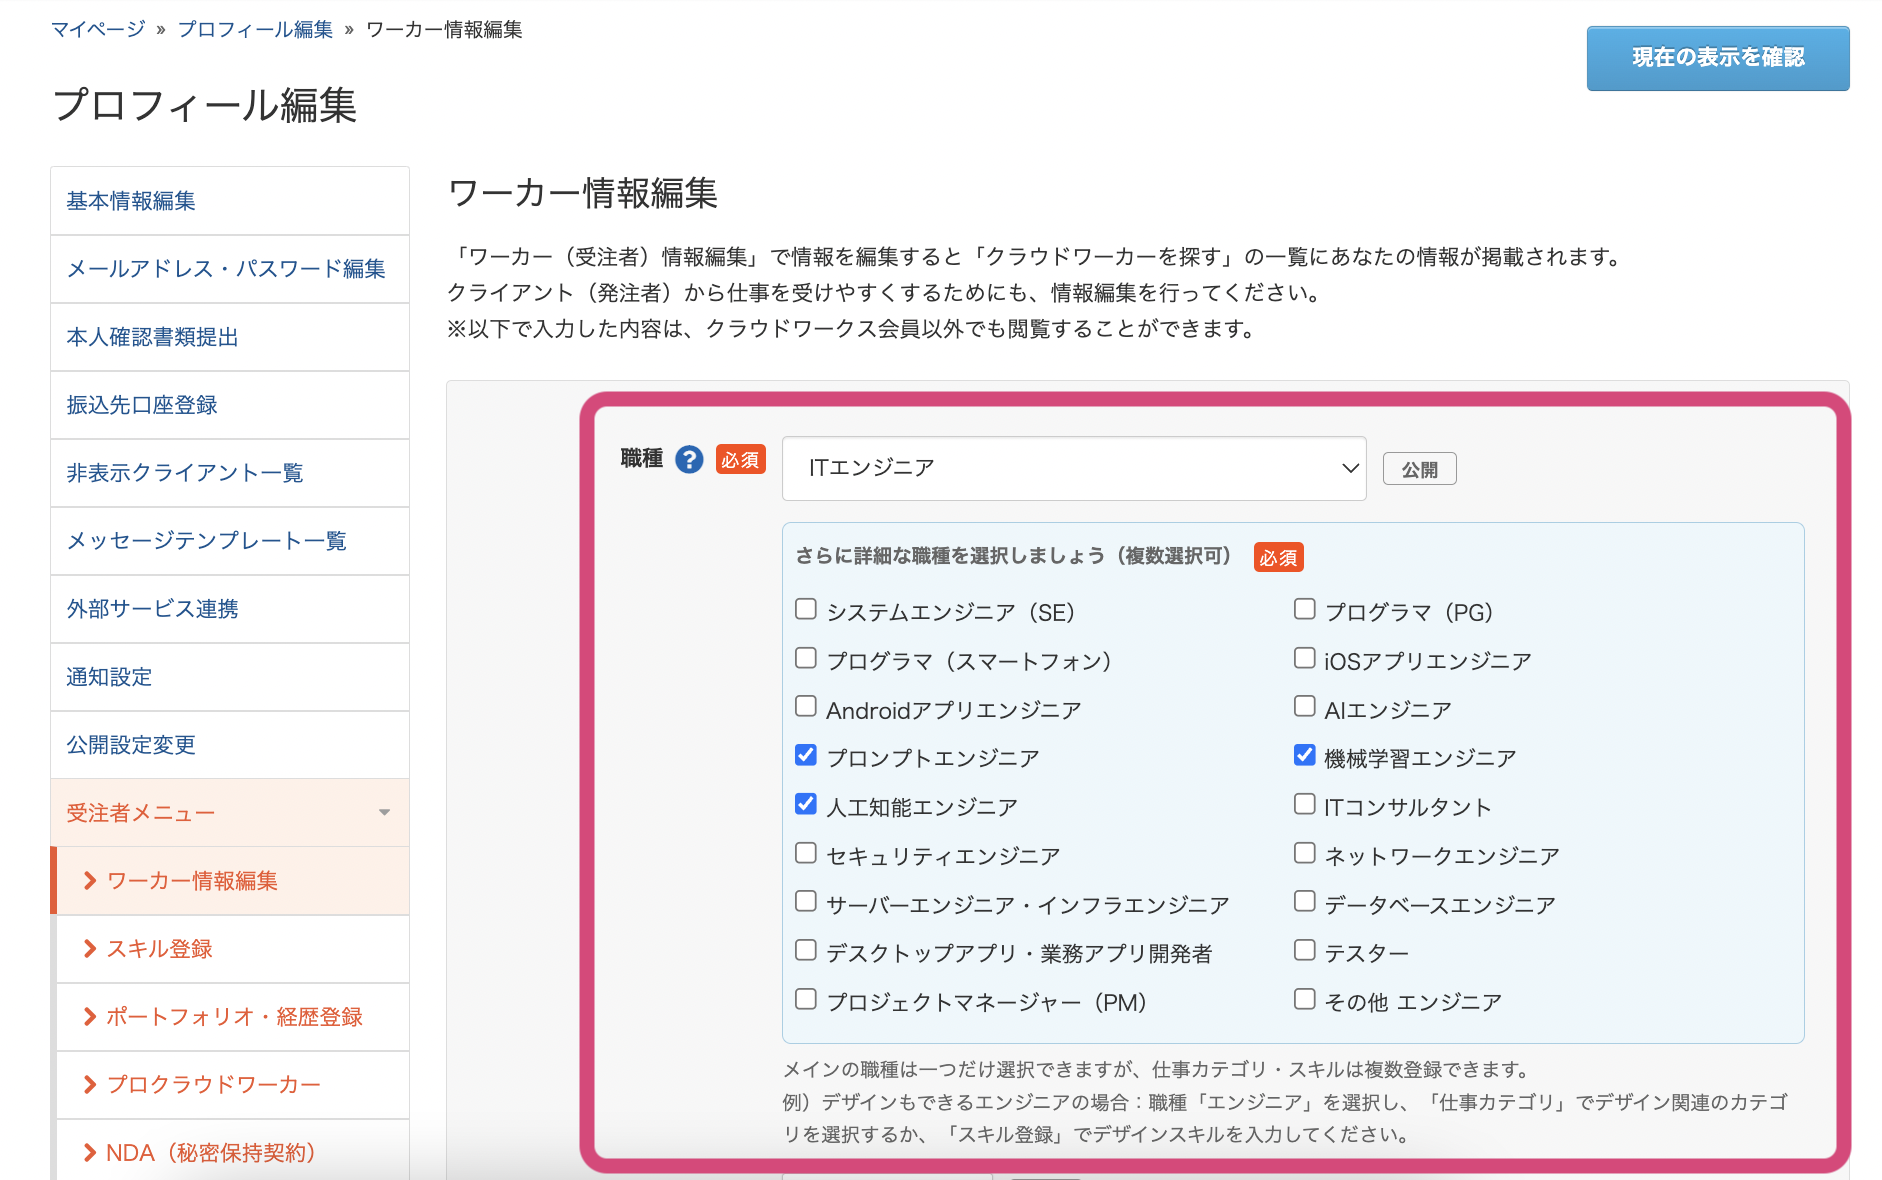The width and height of the screenshot is (1882, 1180).
Task: Go to 通知設定 in sidebar
Action: point(109,677)
